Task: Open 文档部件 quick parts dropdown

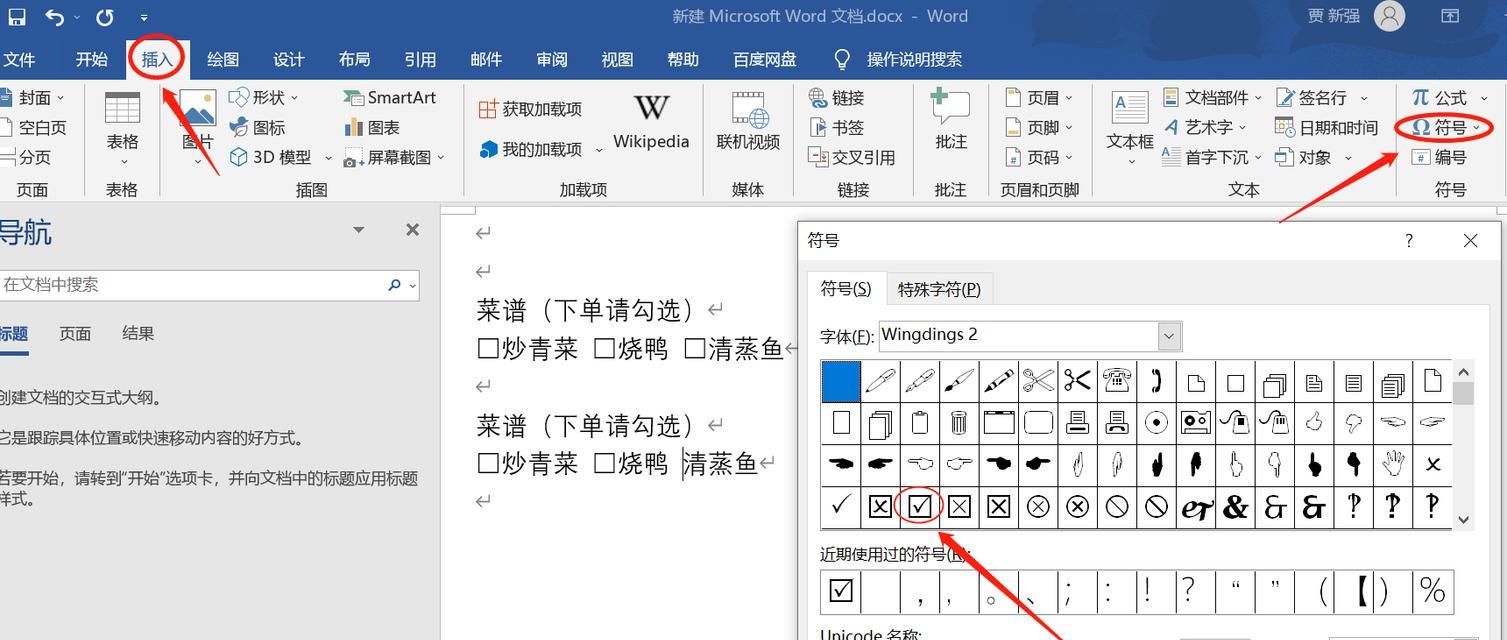Action: pos(1213,98)
